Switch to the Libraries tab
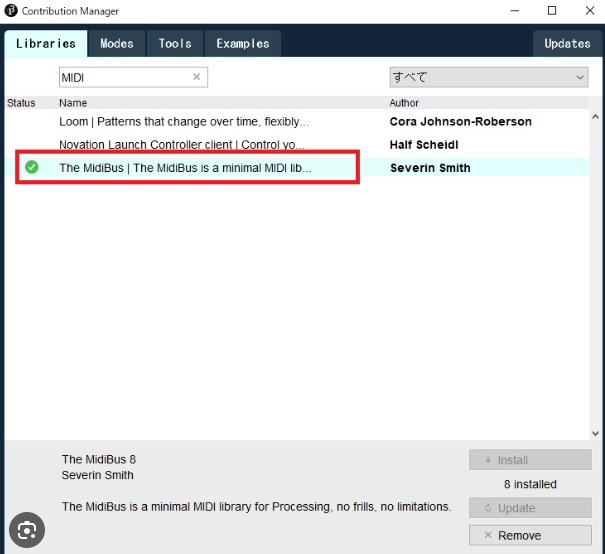The image size is (605, 554). pyautogui.click(x=45, y=43)
